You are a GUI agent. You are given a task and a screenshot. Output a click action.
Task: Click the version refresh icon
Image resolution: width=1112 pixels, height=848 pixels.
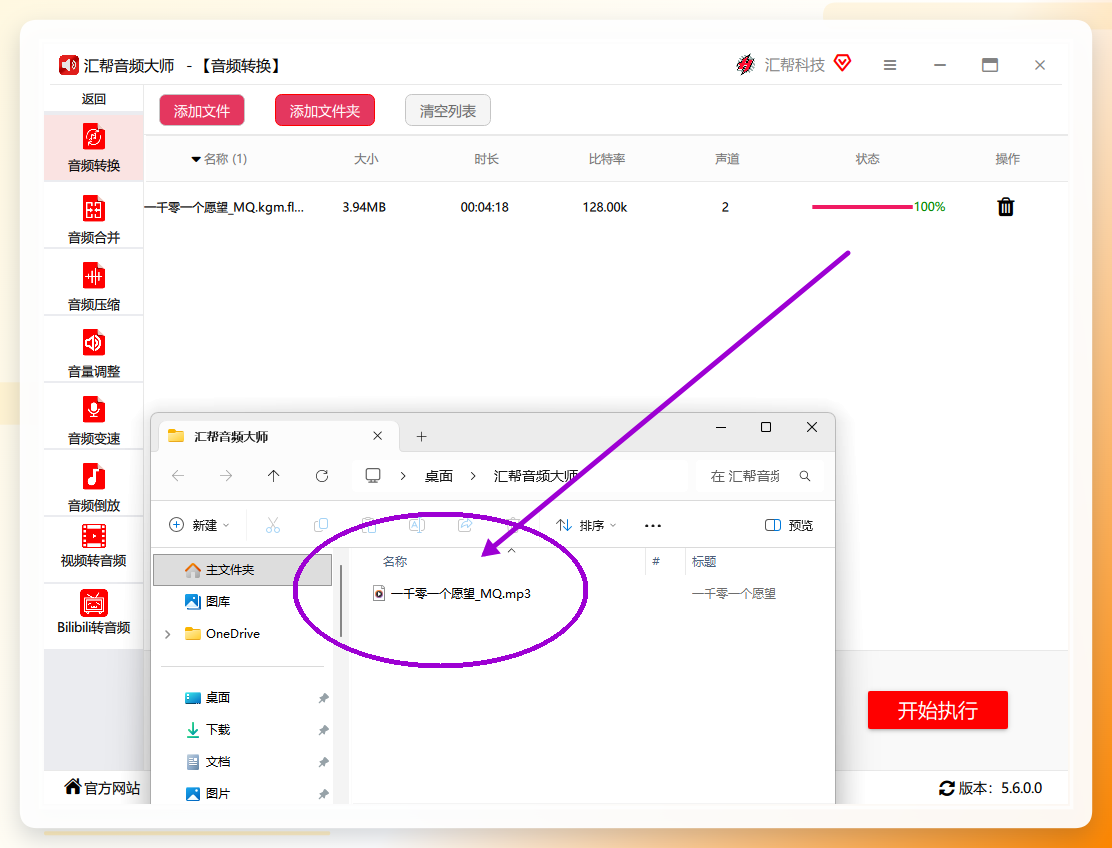pyautogui.click(x=946, y=788)
